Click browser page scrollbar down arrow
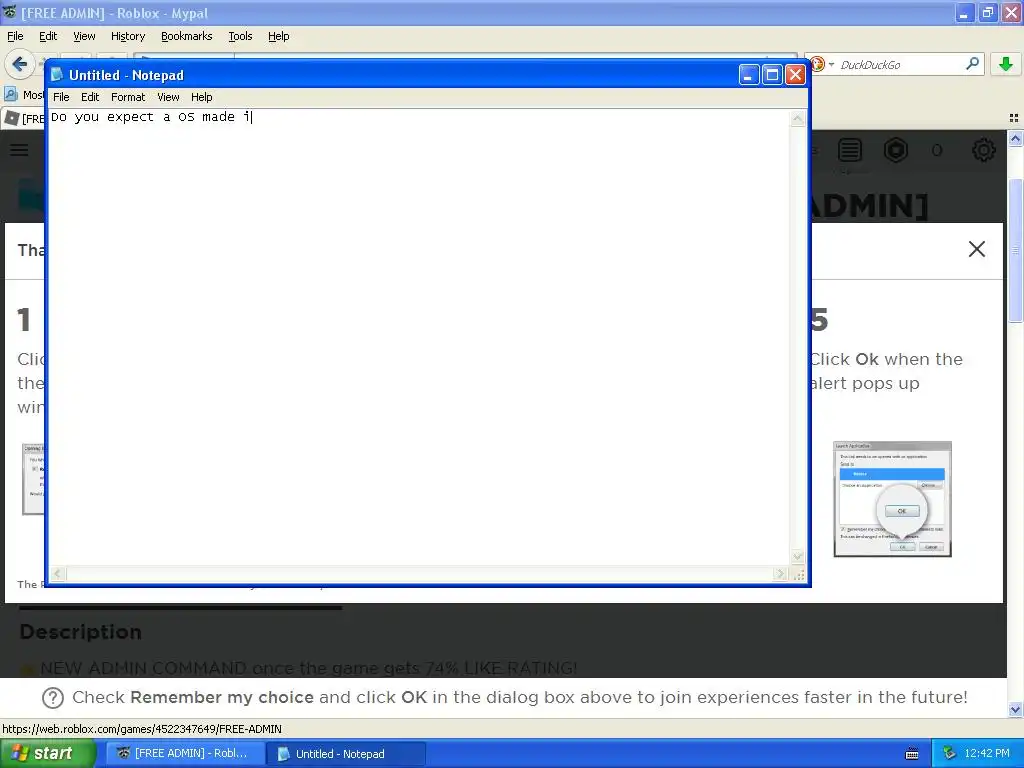The image size is (1024, 768). 1015,709
